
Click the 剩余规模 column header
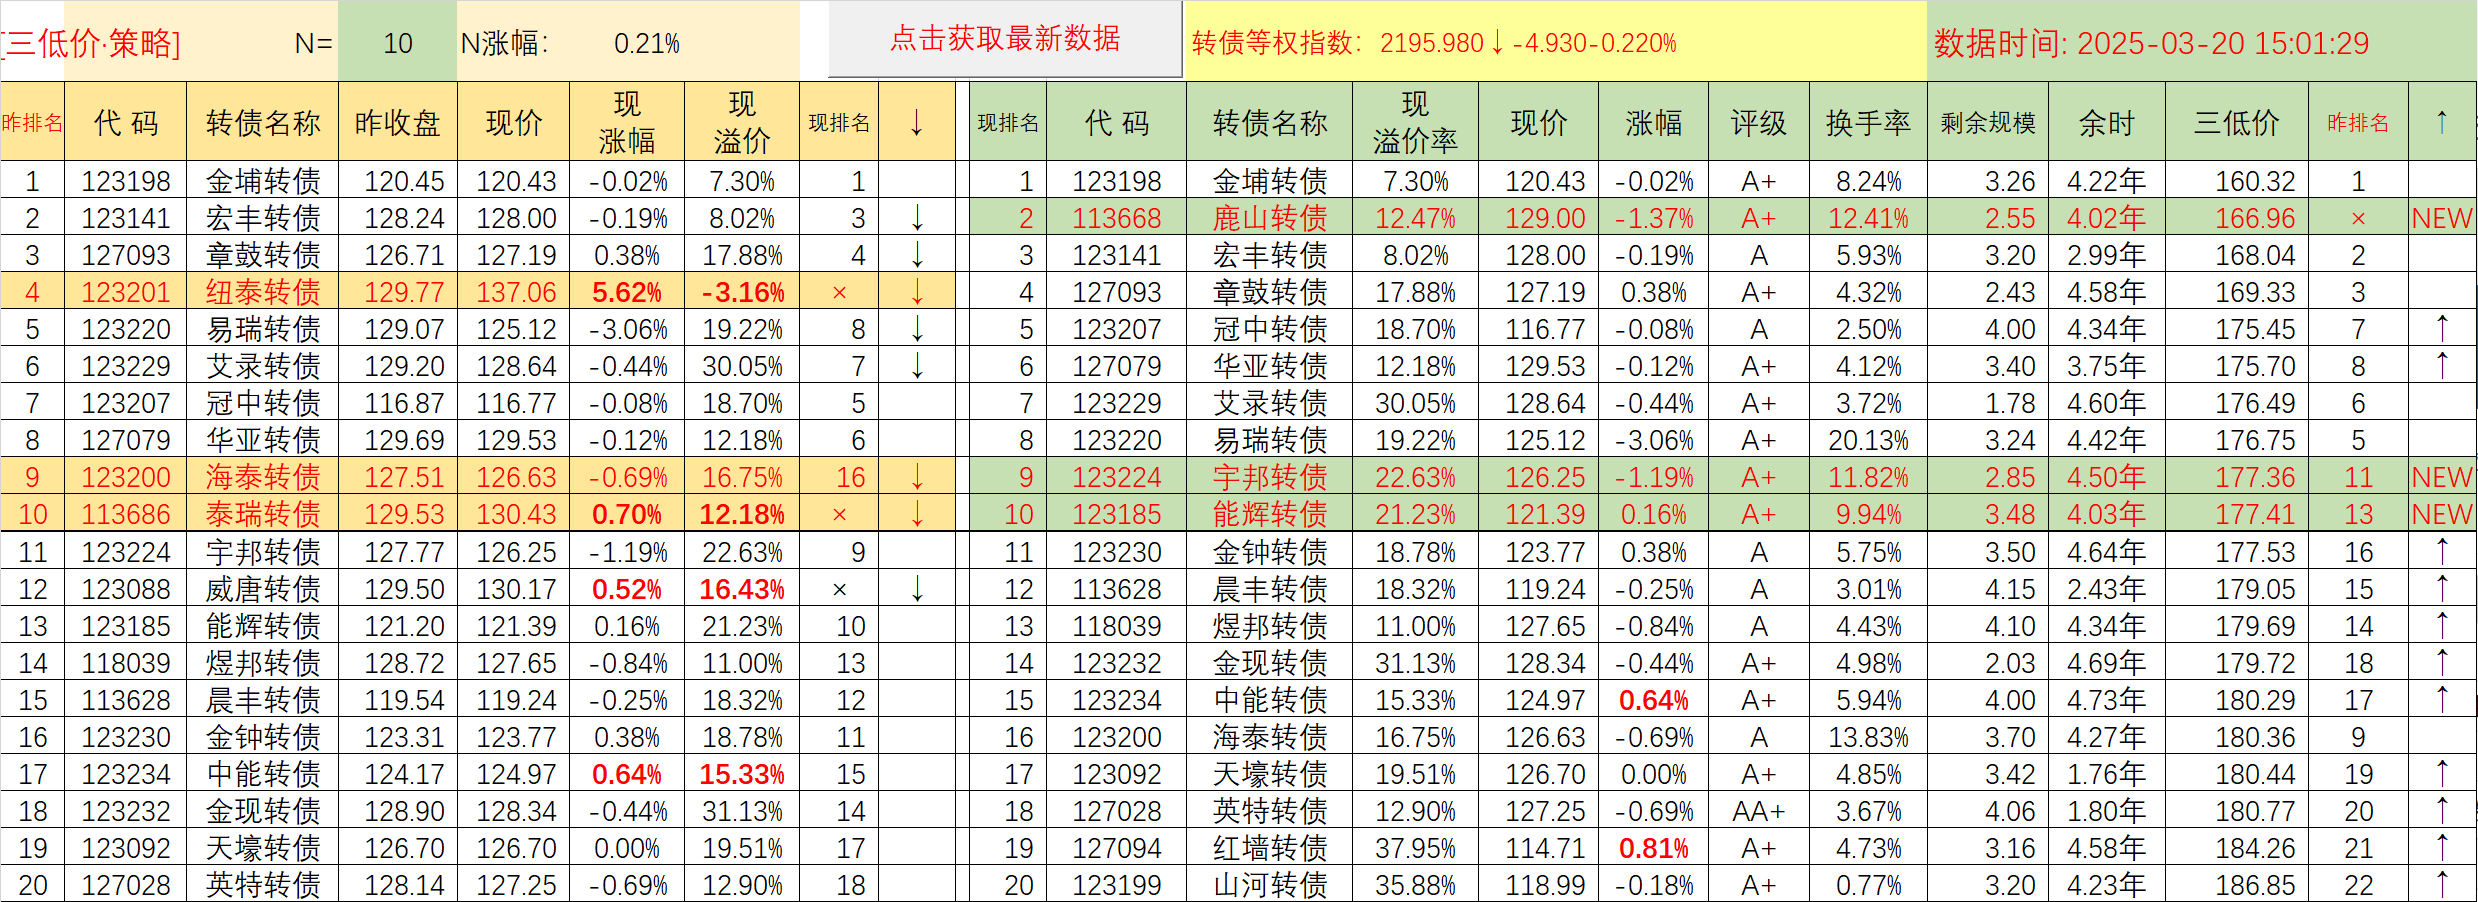[x=1988, y=123]
